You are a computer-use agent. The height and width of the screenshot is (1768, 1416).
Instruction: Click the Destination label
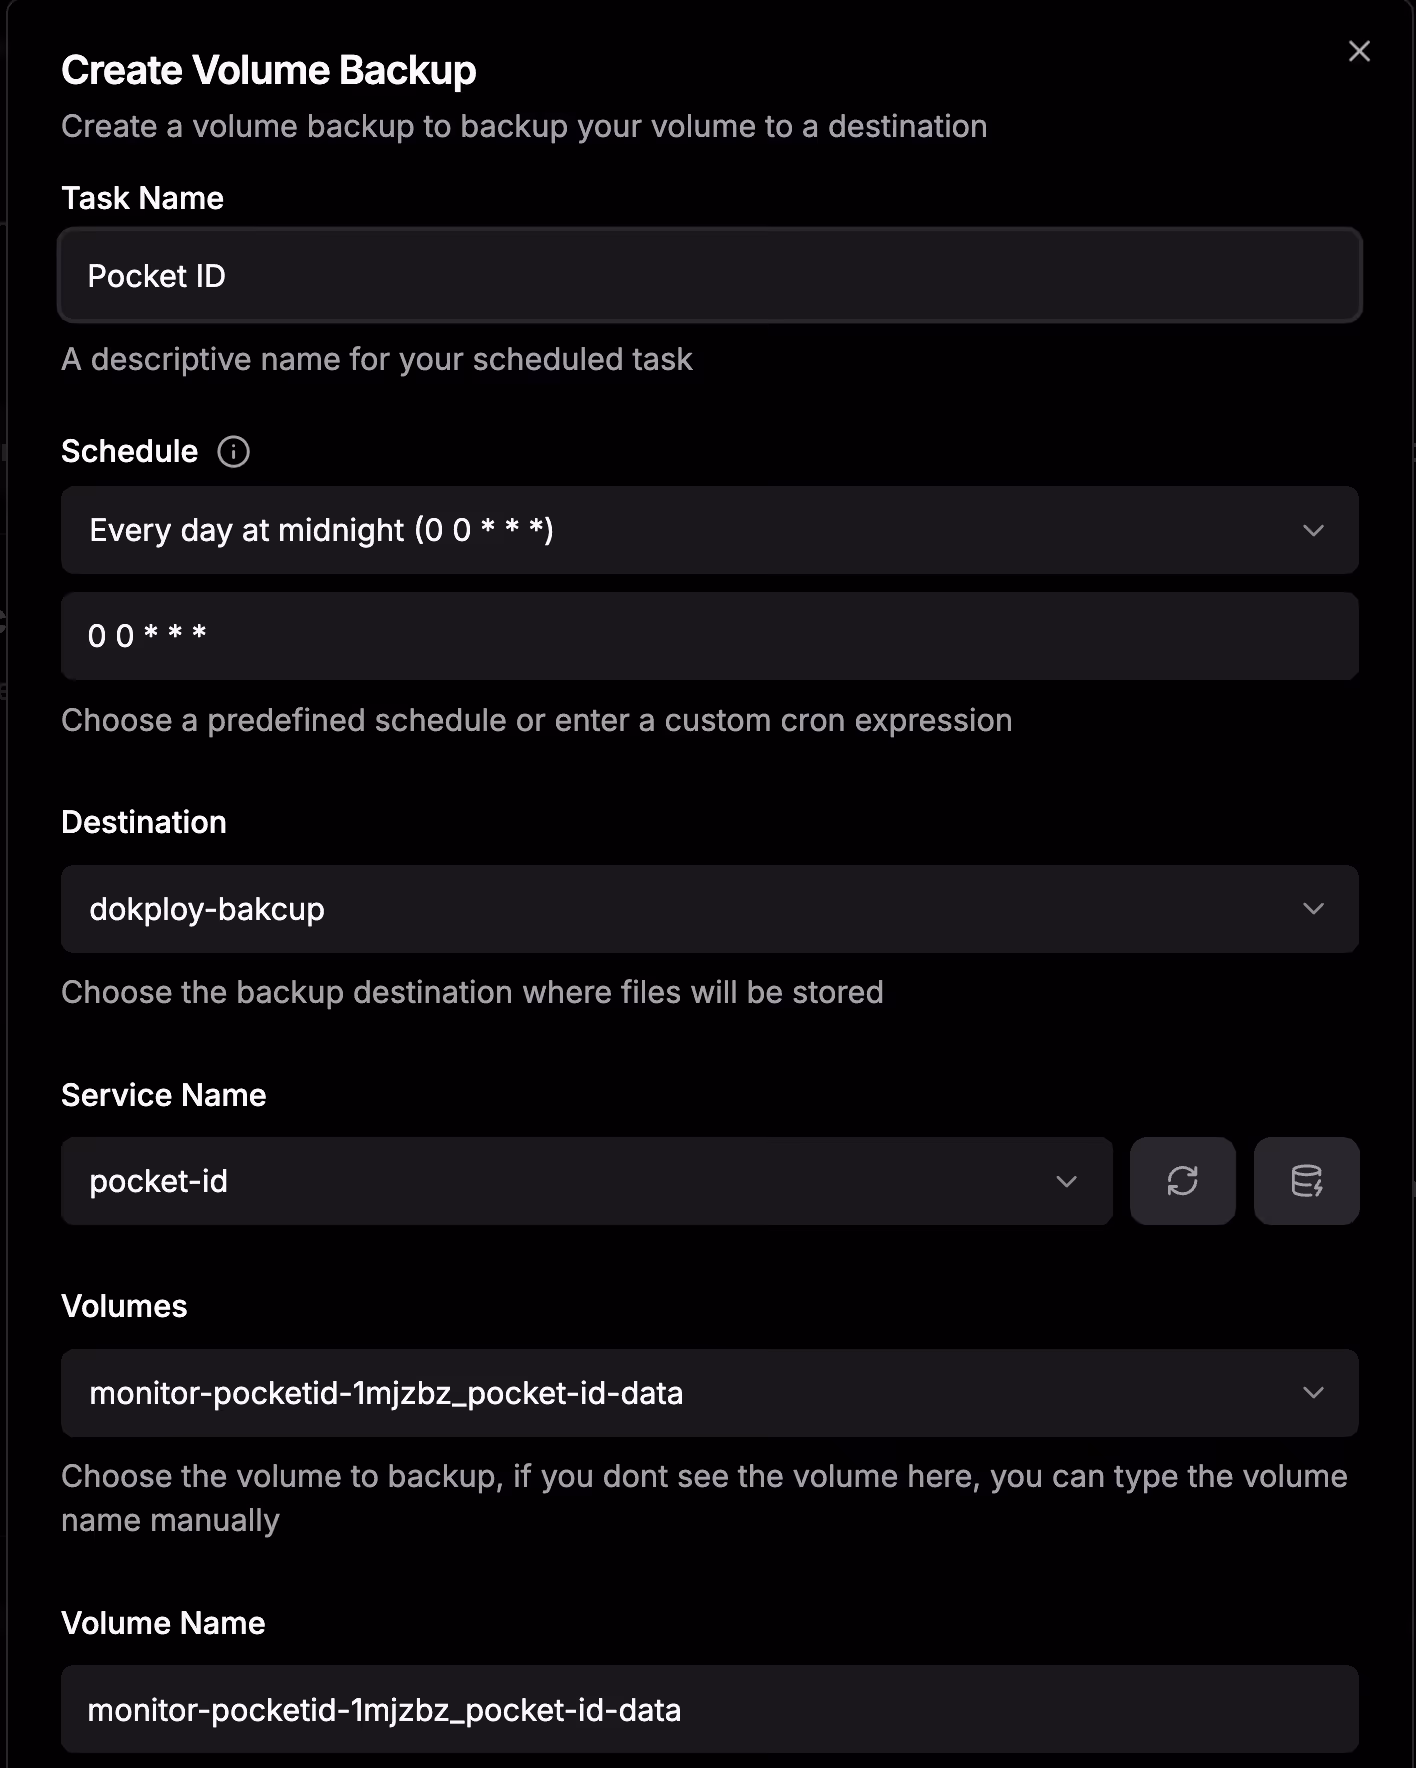pos(143,822)
